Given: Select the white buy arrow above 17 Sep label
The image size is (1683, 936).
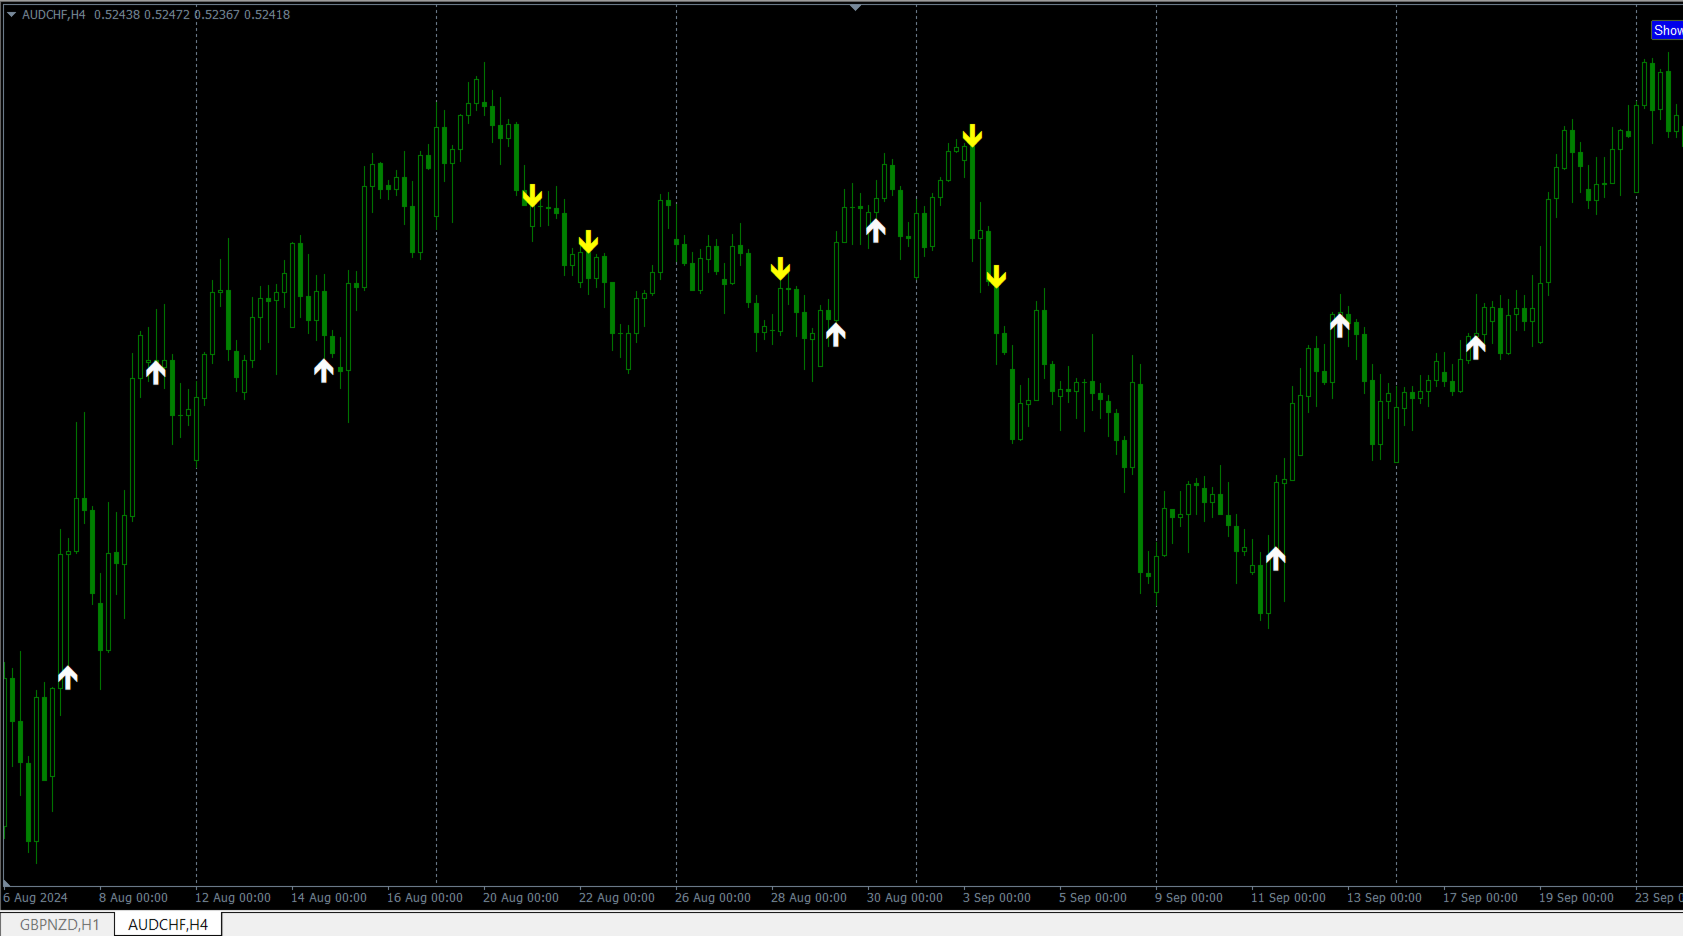Looking at the screenshot, I should (1475, 347).
